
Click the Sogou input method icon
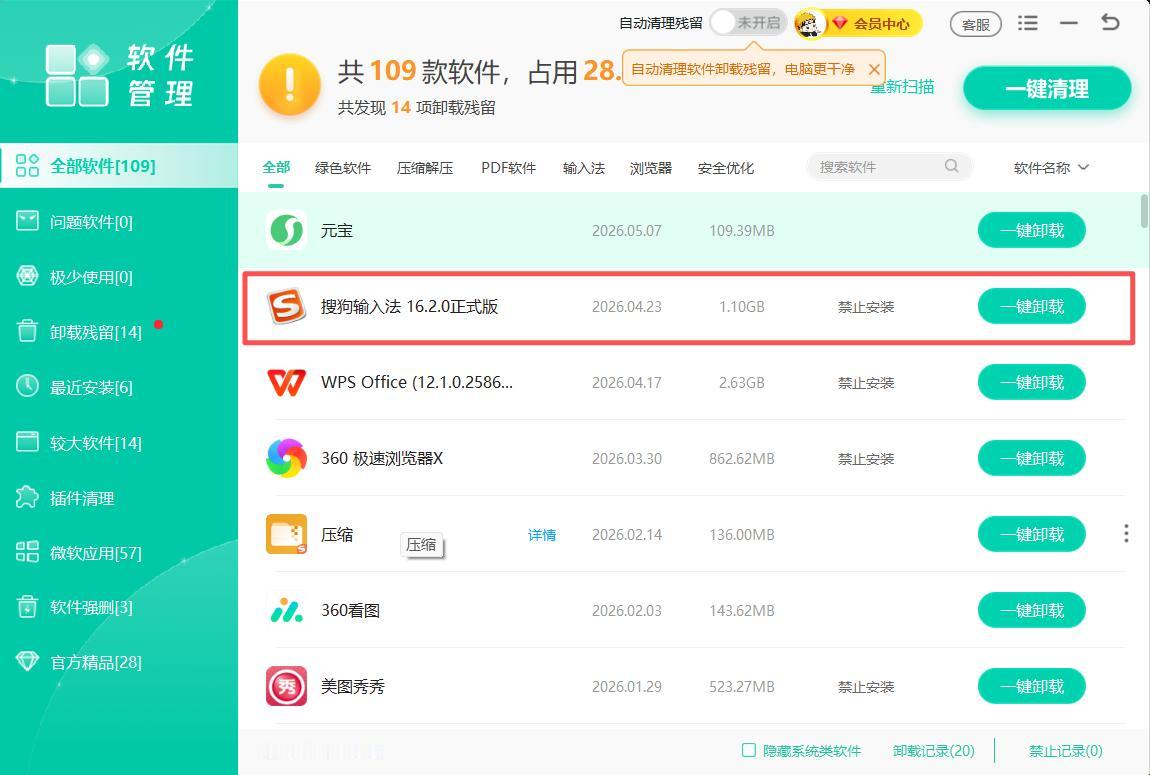pyautogui.click(x=286, y=306)
